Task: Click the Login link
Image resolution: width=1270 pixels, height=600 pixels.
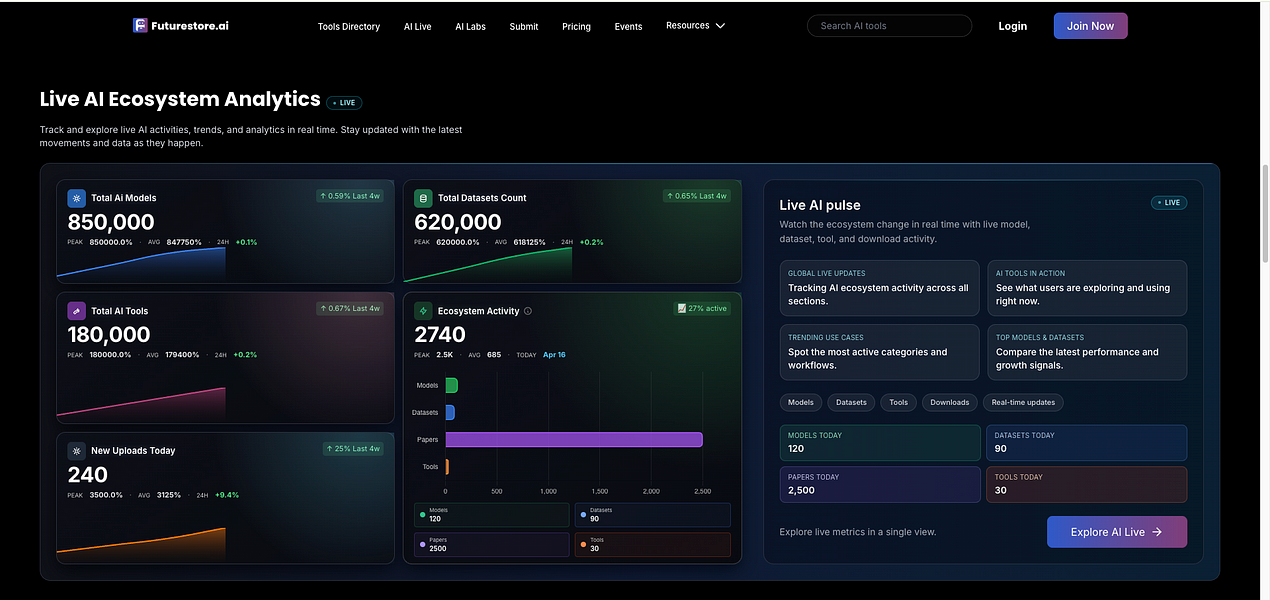Action: click(x=1012, y=26)
